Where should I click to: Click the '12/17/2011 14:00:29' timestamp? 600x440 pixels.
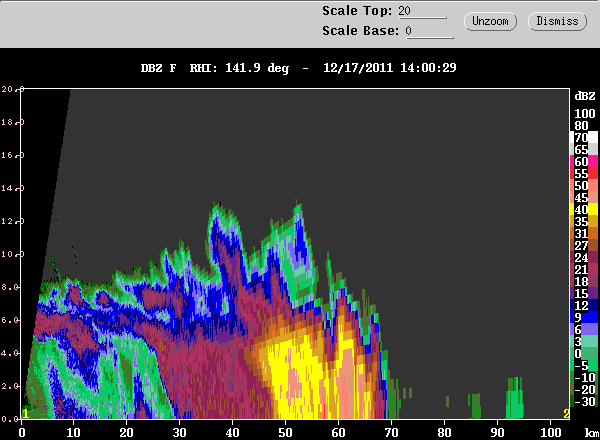(390, 68)
